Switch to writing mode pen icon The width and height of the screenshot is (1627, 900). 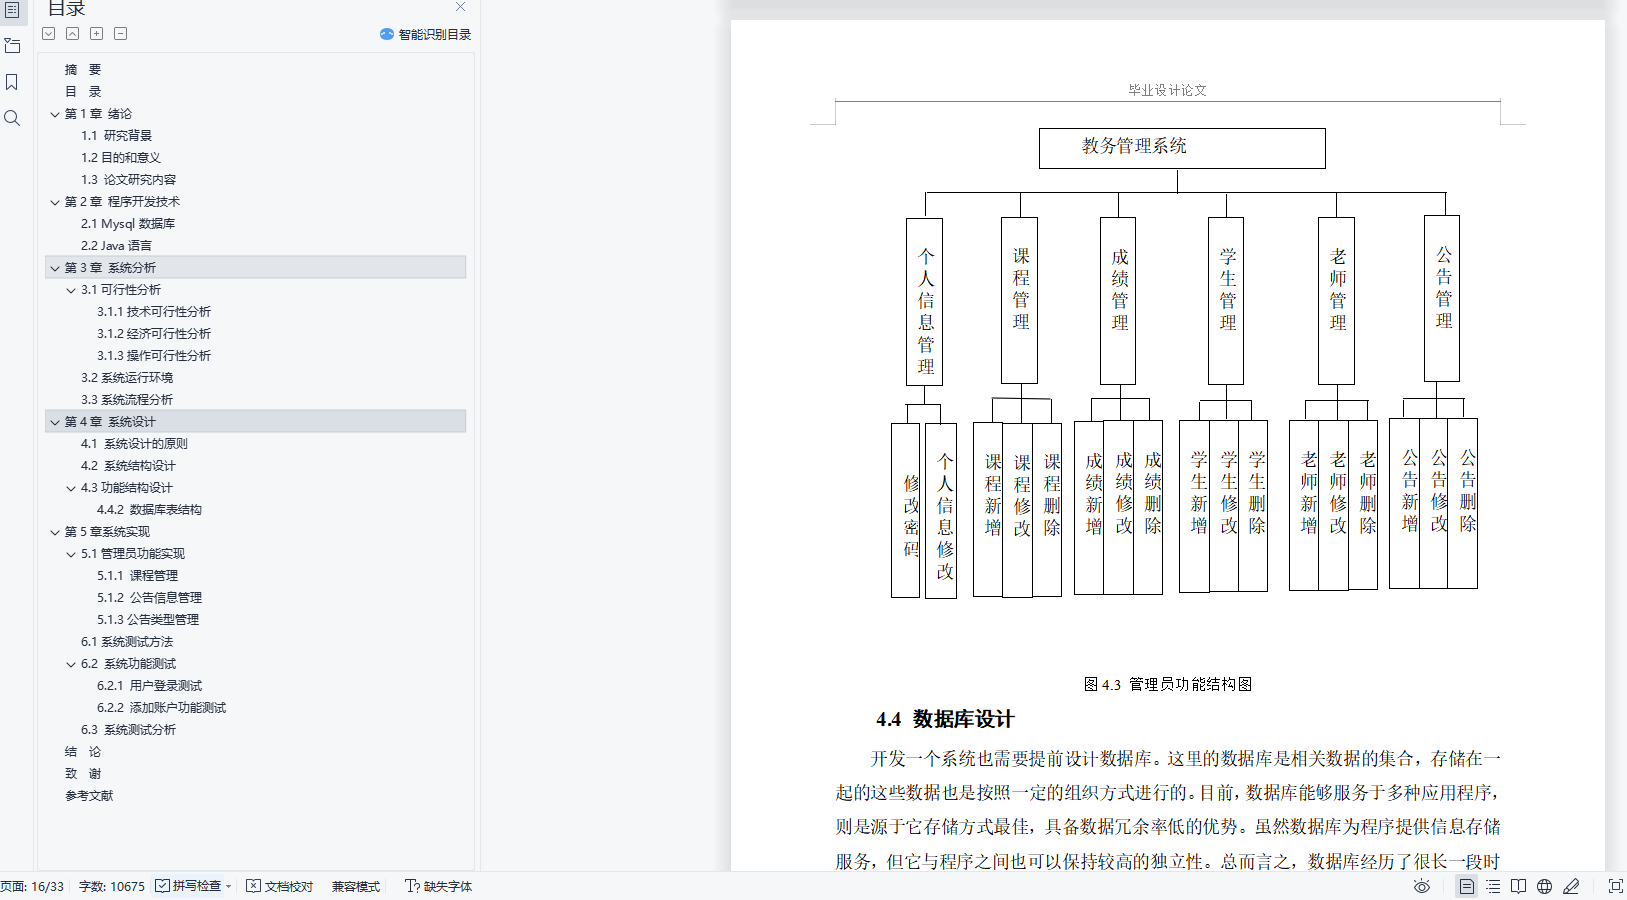click(1572, 886)
